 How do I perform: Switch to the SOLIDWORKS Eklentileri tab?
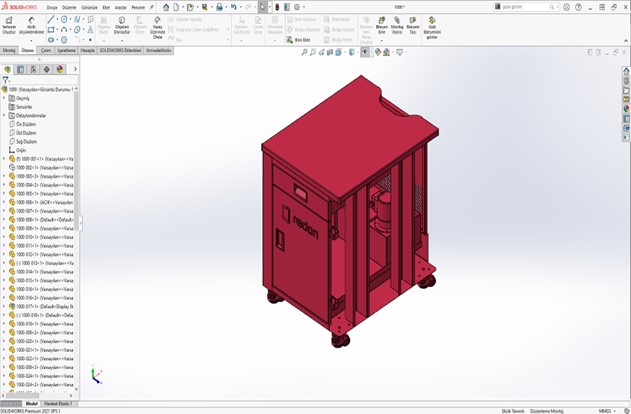[121, 49]
